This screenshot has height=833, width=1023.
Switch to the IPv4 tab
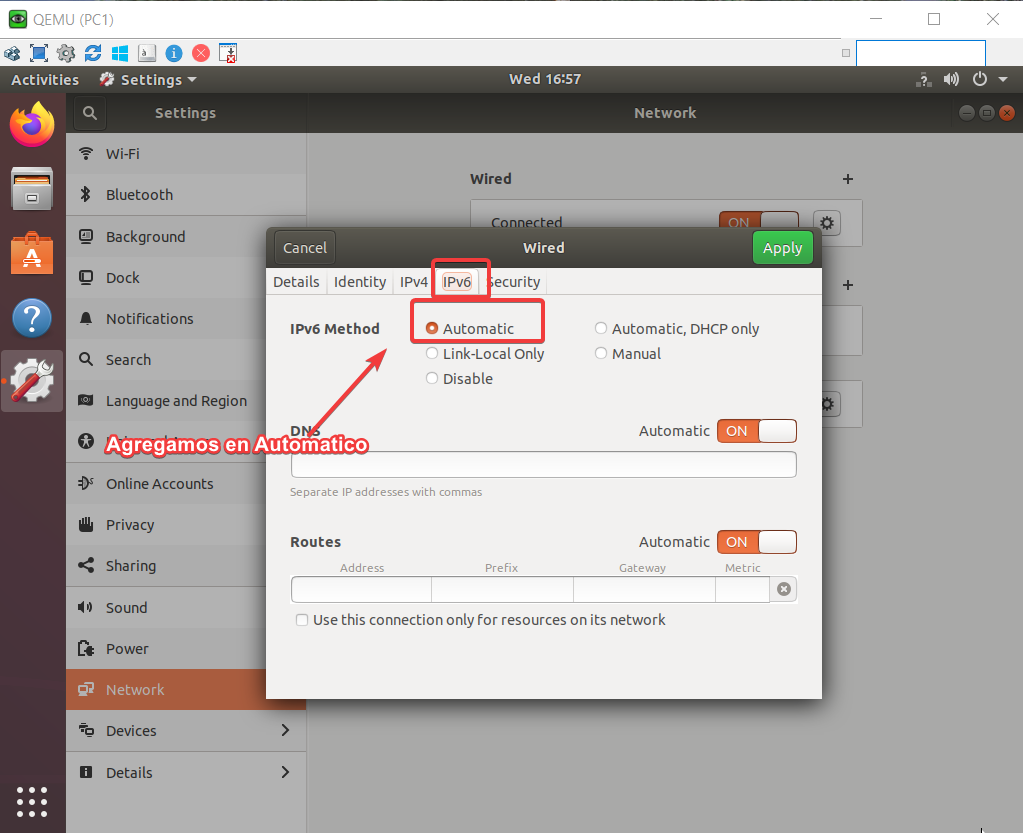(x=414, y=282)
